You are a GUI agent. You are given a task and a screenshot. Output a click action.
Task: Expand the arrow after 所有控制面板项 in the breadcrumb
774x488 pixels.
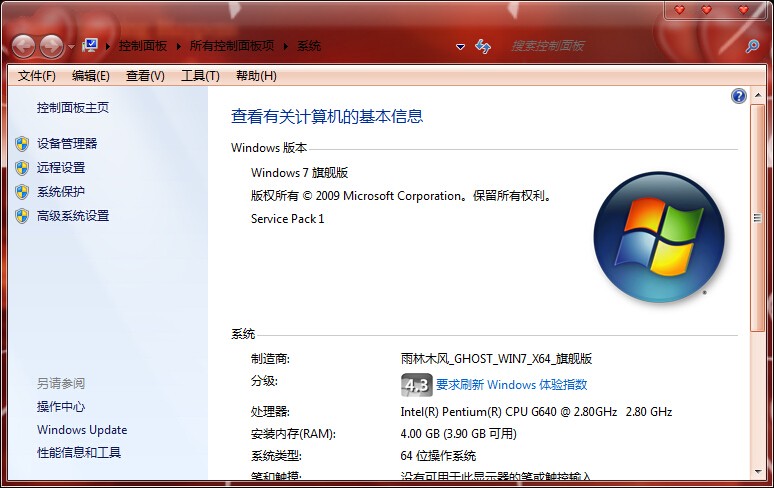coord(285,46)
